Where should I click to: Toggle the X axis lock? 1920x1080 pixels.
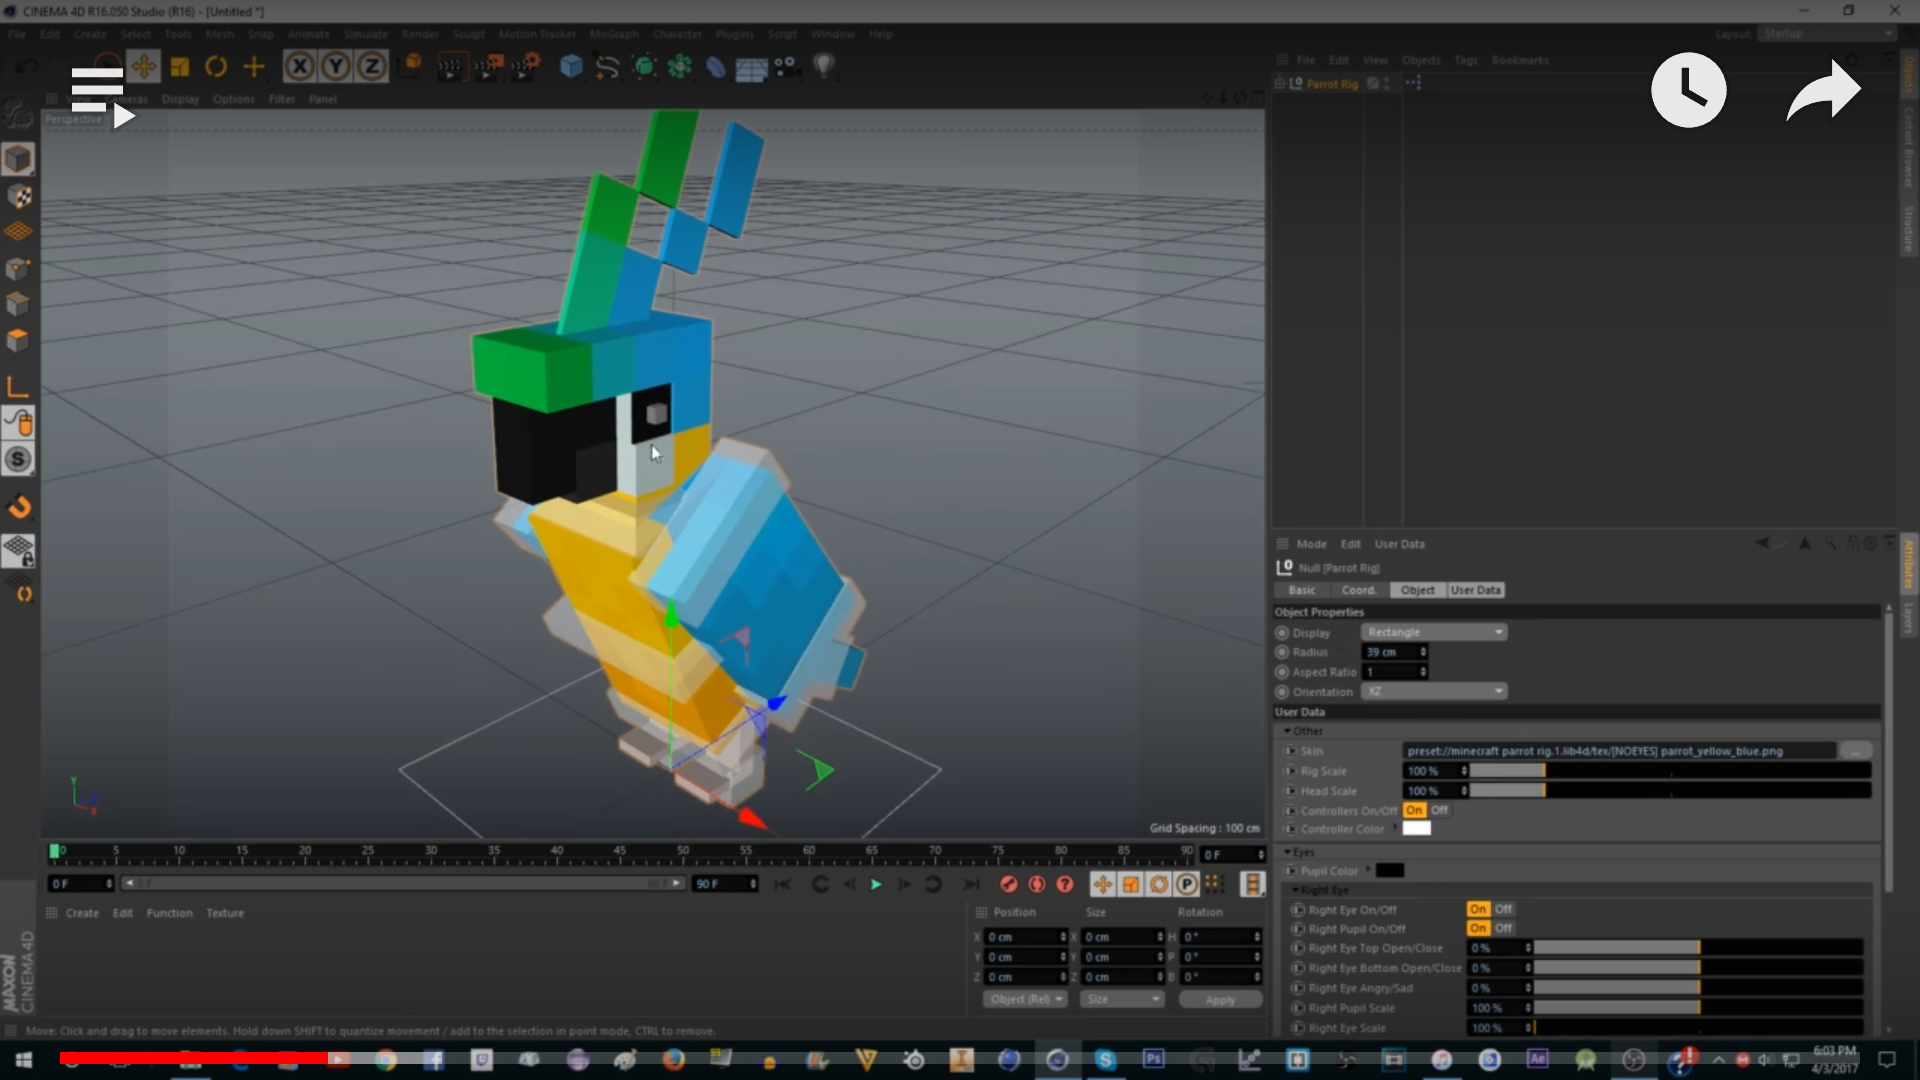(300, 67)
